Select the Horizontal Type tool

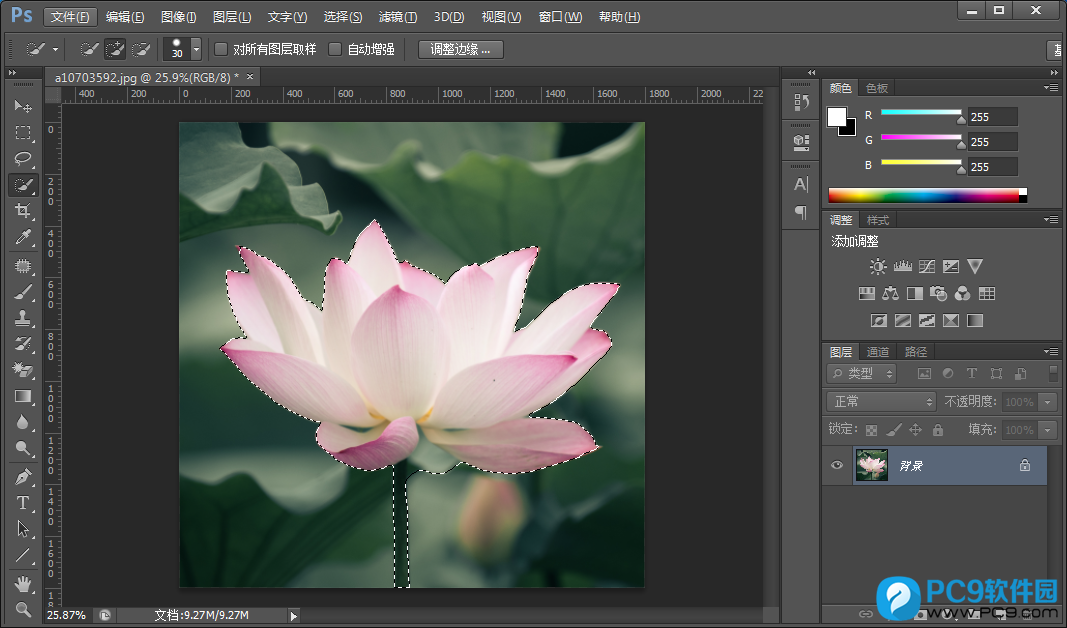tap(23, 503)
